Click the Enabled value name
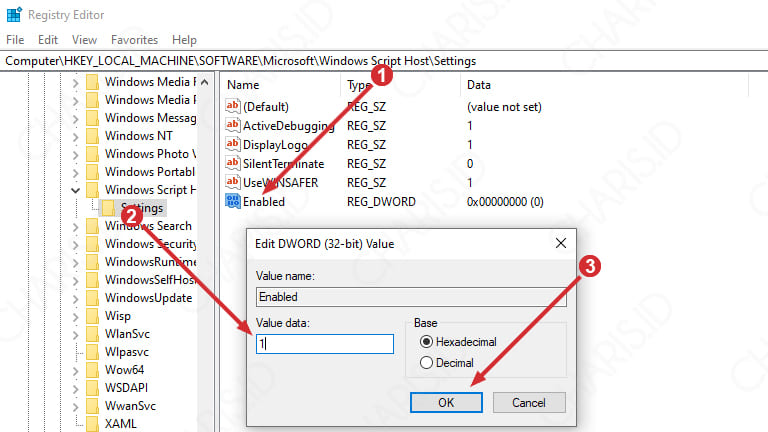The height and width of the screenshot is (432, 768). tap(264, 202)
